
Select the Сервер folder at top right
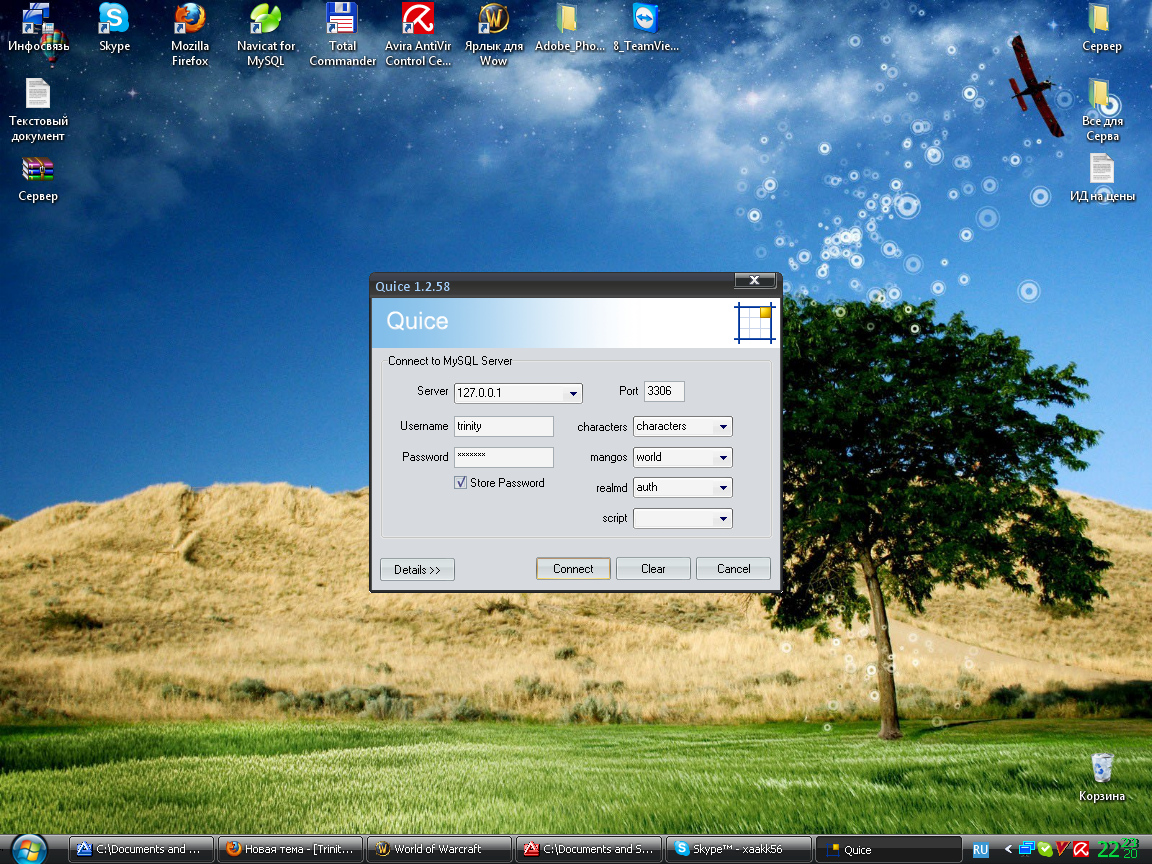1101,28
